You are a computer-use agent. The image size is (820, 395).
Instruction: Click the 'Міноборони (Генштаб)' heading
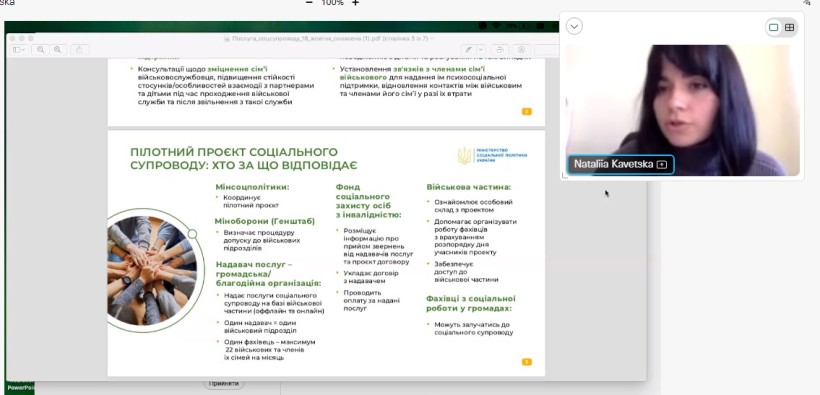point(265,221)
